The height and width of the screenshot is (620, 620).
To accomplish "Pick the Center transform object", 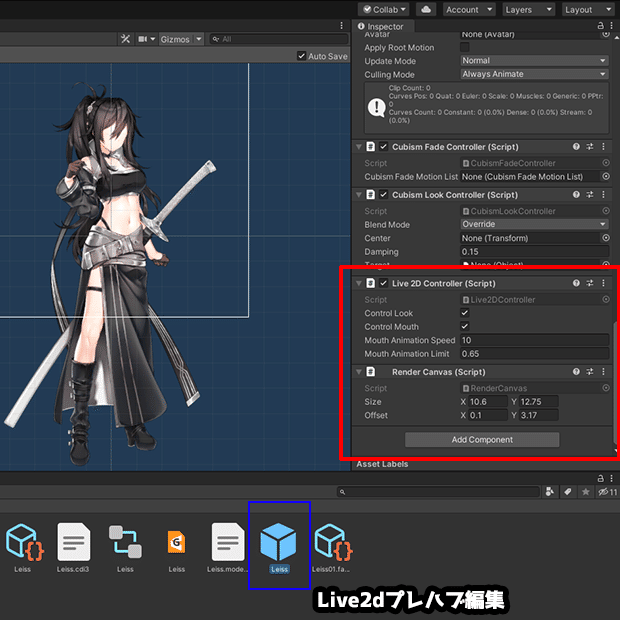I will click(x=606, y=238).
